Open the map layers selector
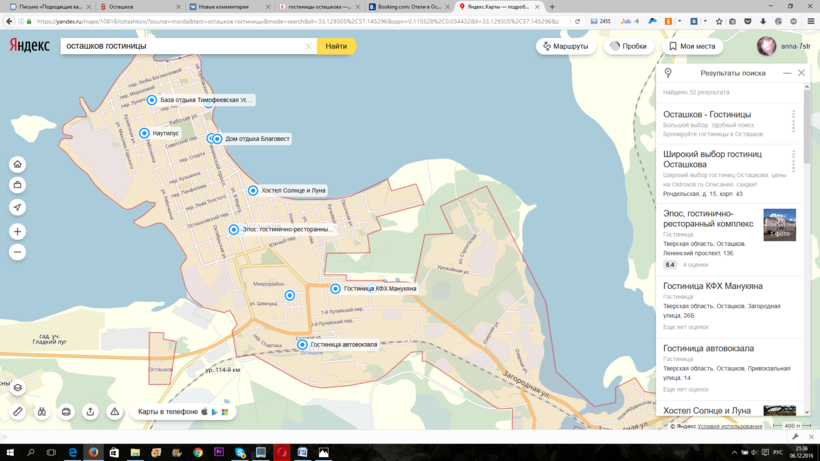 pos(17,387)
